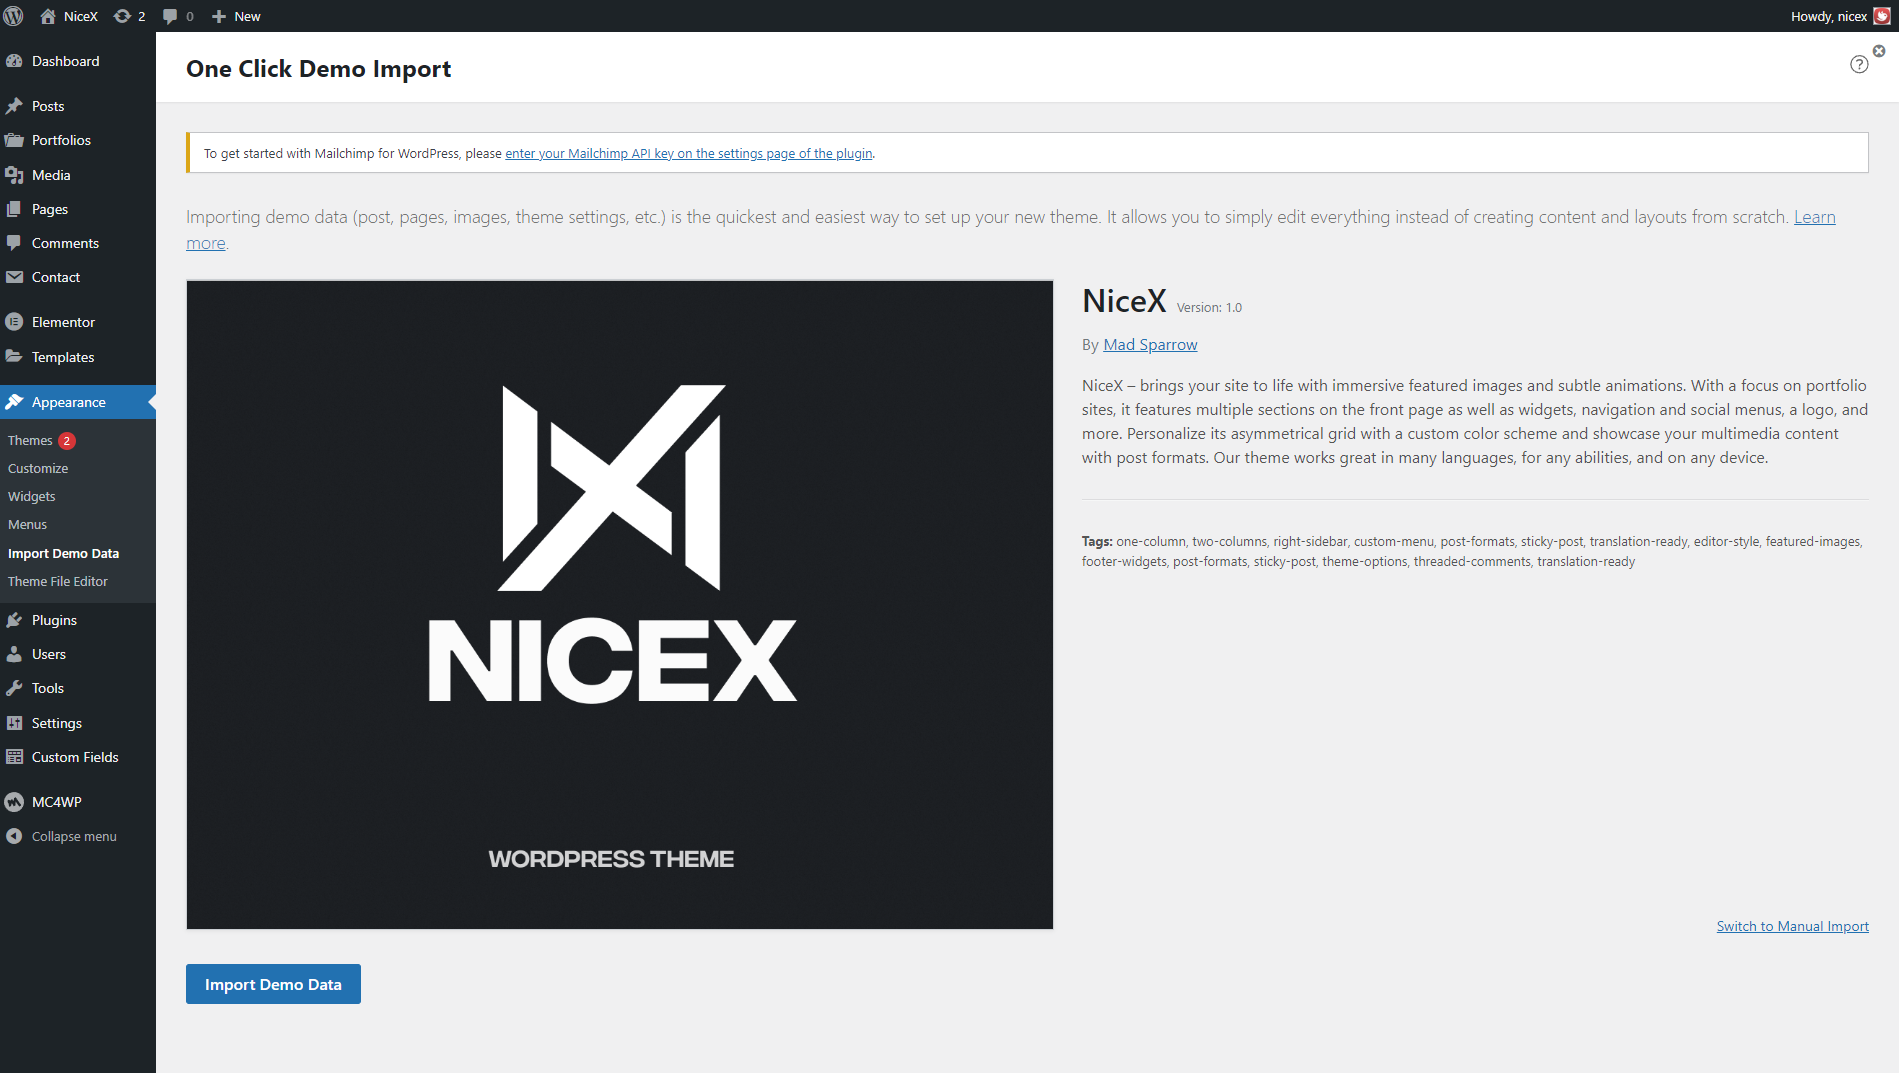Click the Collapse menu arrow icon
1899x1073 pixels.
[14, 836]
